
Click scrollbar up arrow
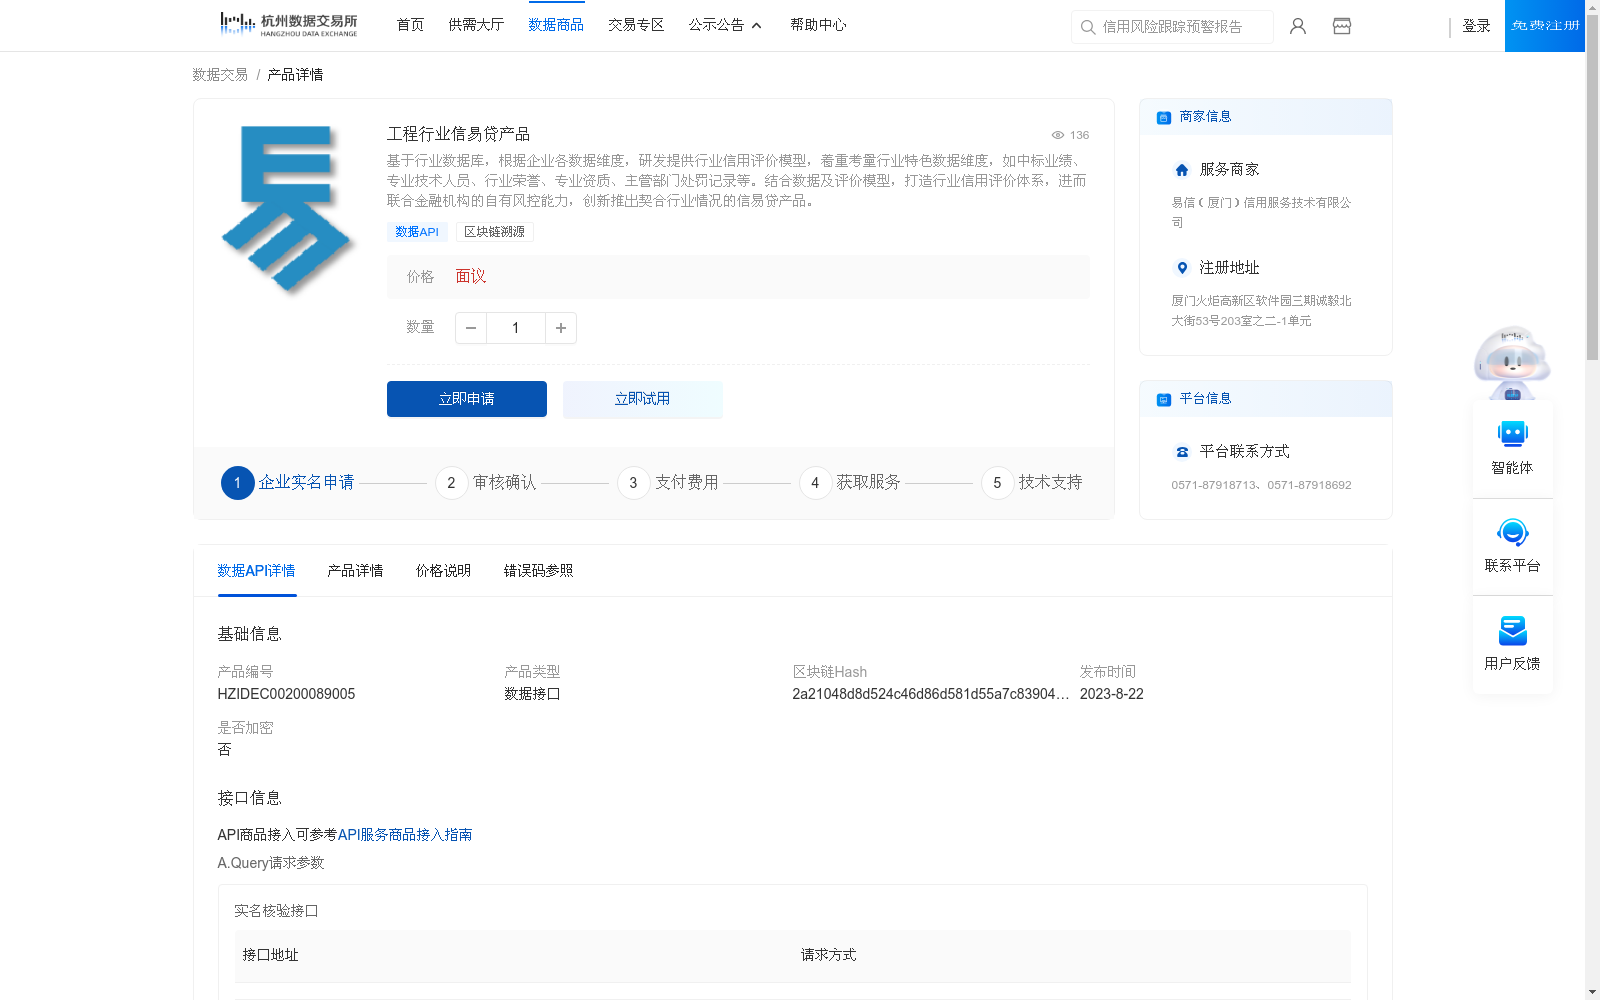(1592, 7)
